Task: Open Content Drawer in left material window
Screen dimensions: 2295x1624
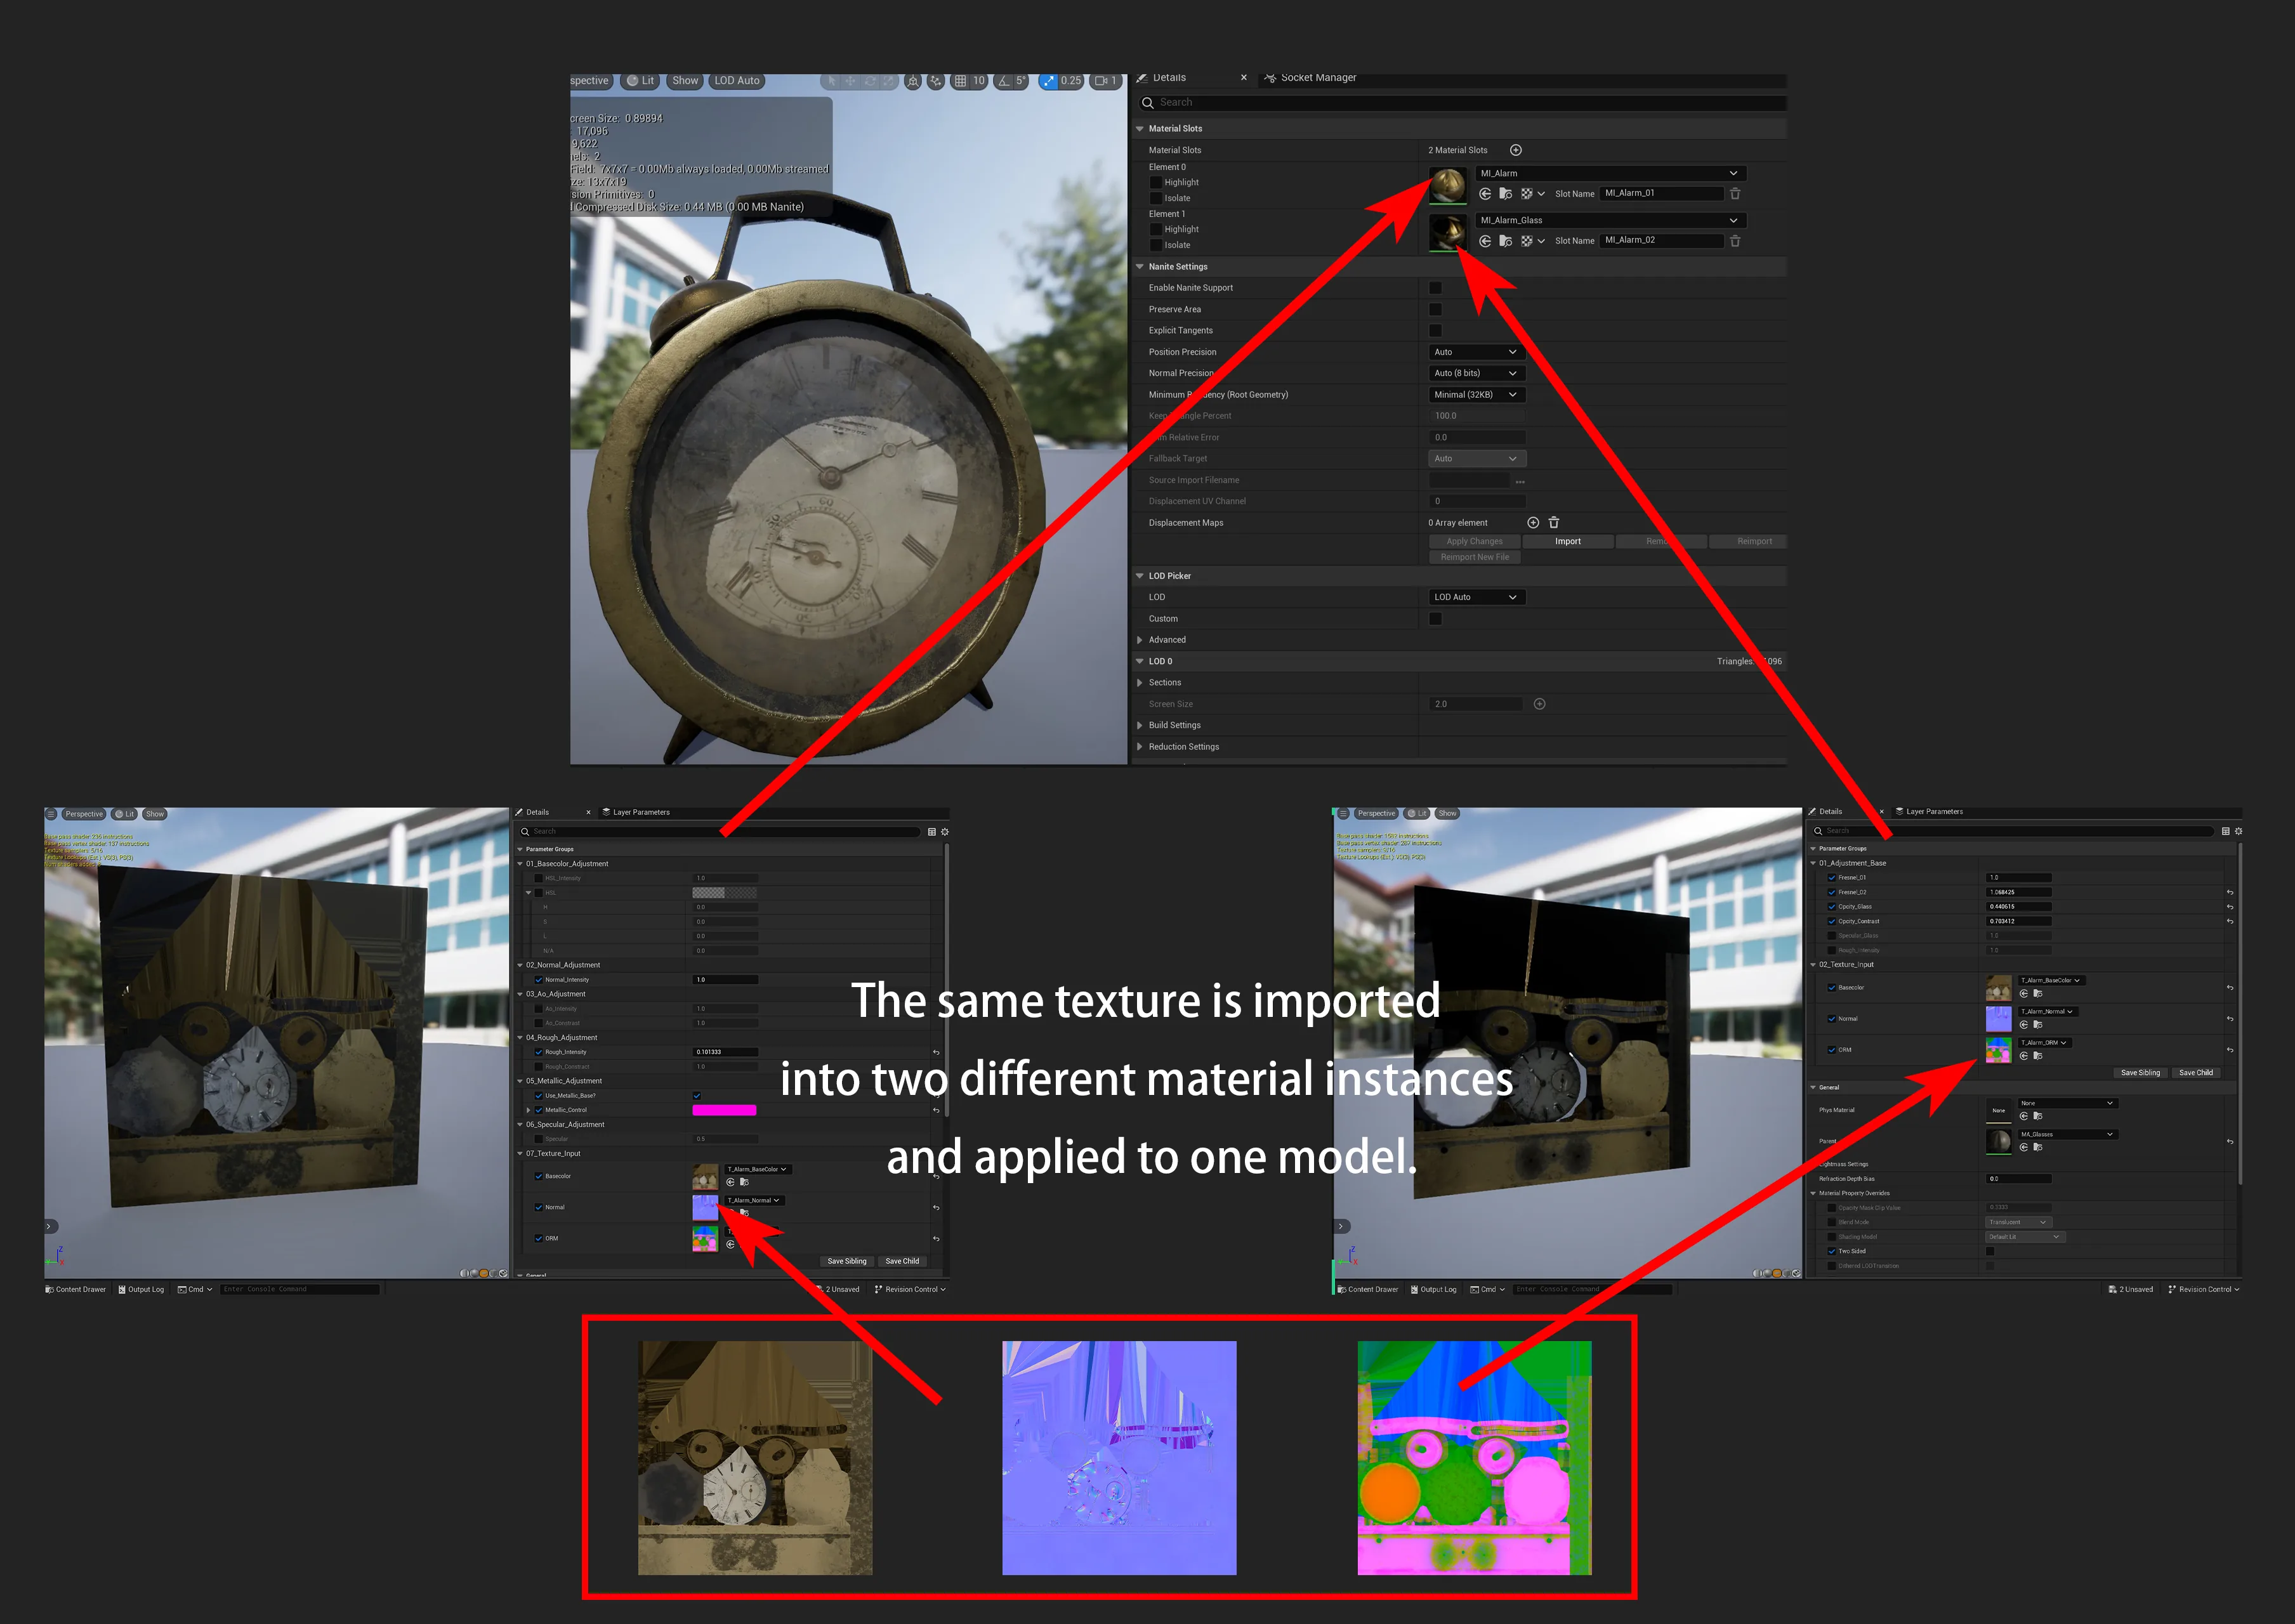Action: pyautogui.click(x=76, y=1290)
